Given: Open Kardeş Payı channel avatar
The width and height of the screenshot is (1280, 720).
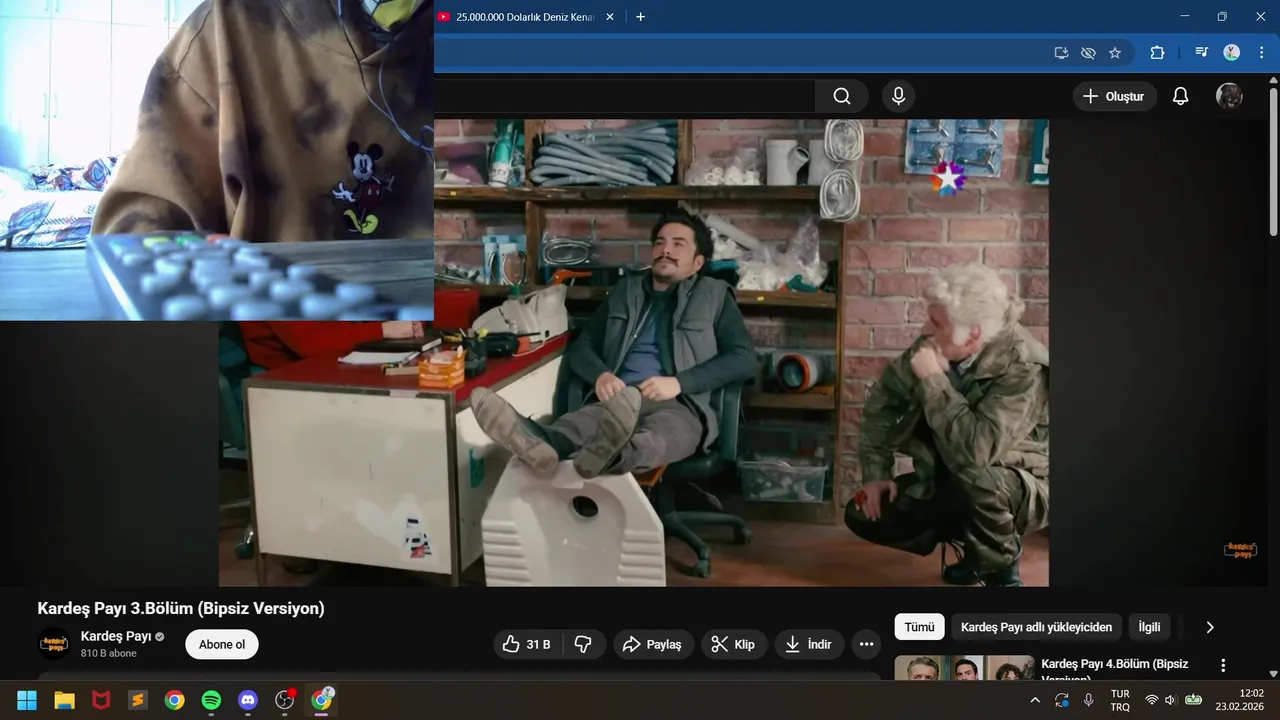Looking at the screenshot, I should (54, 644).
